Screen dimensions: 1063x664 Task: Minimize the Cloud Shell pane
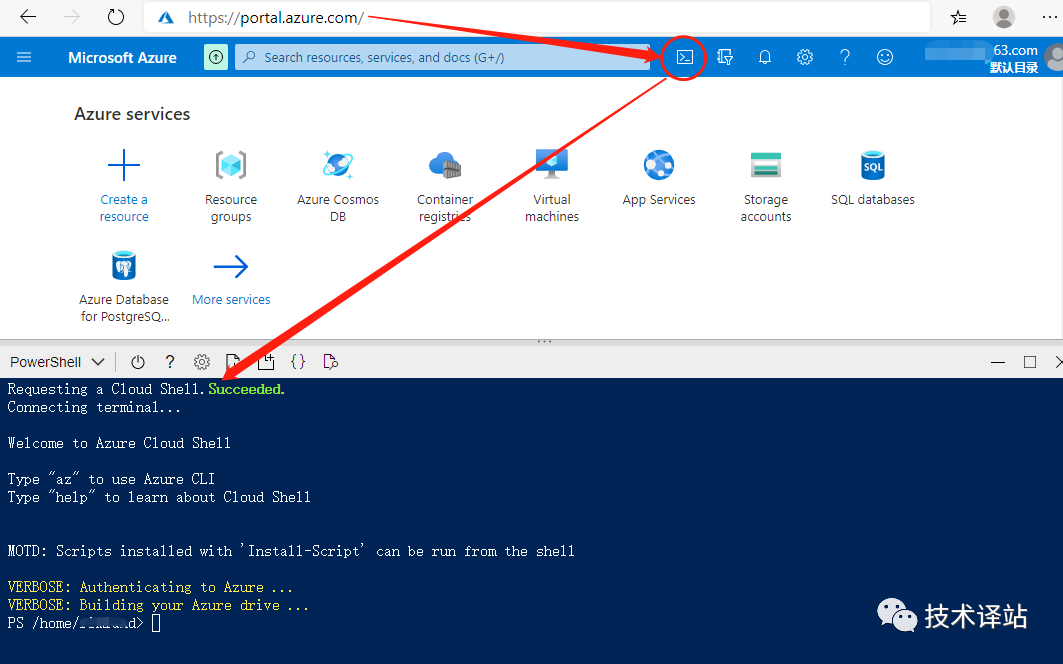click(x=998, y=362)
